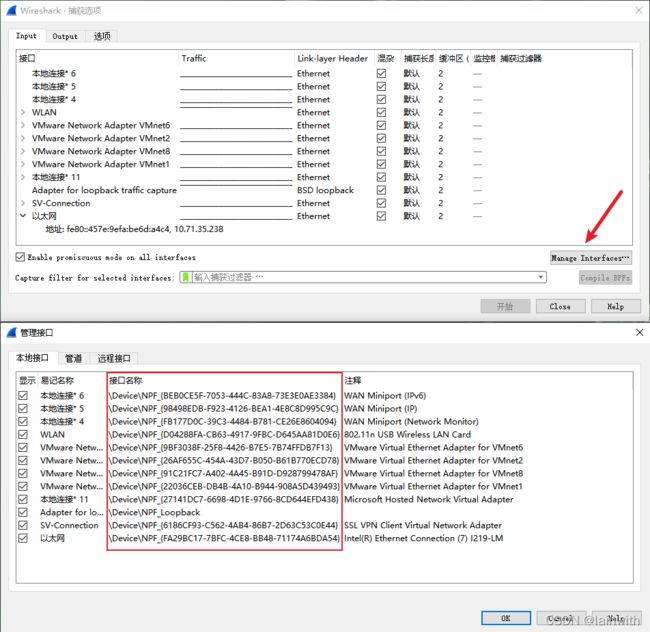Uncheck display checkbox for SV-Connection in Manage Interfaces
This screenshot has height=632, width=650.
[23, 525]
